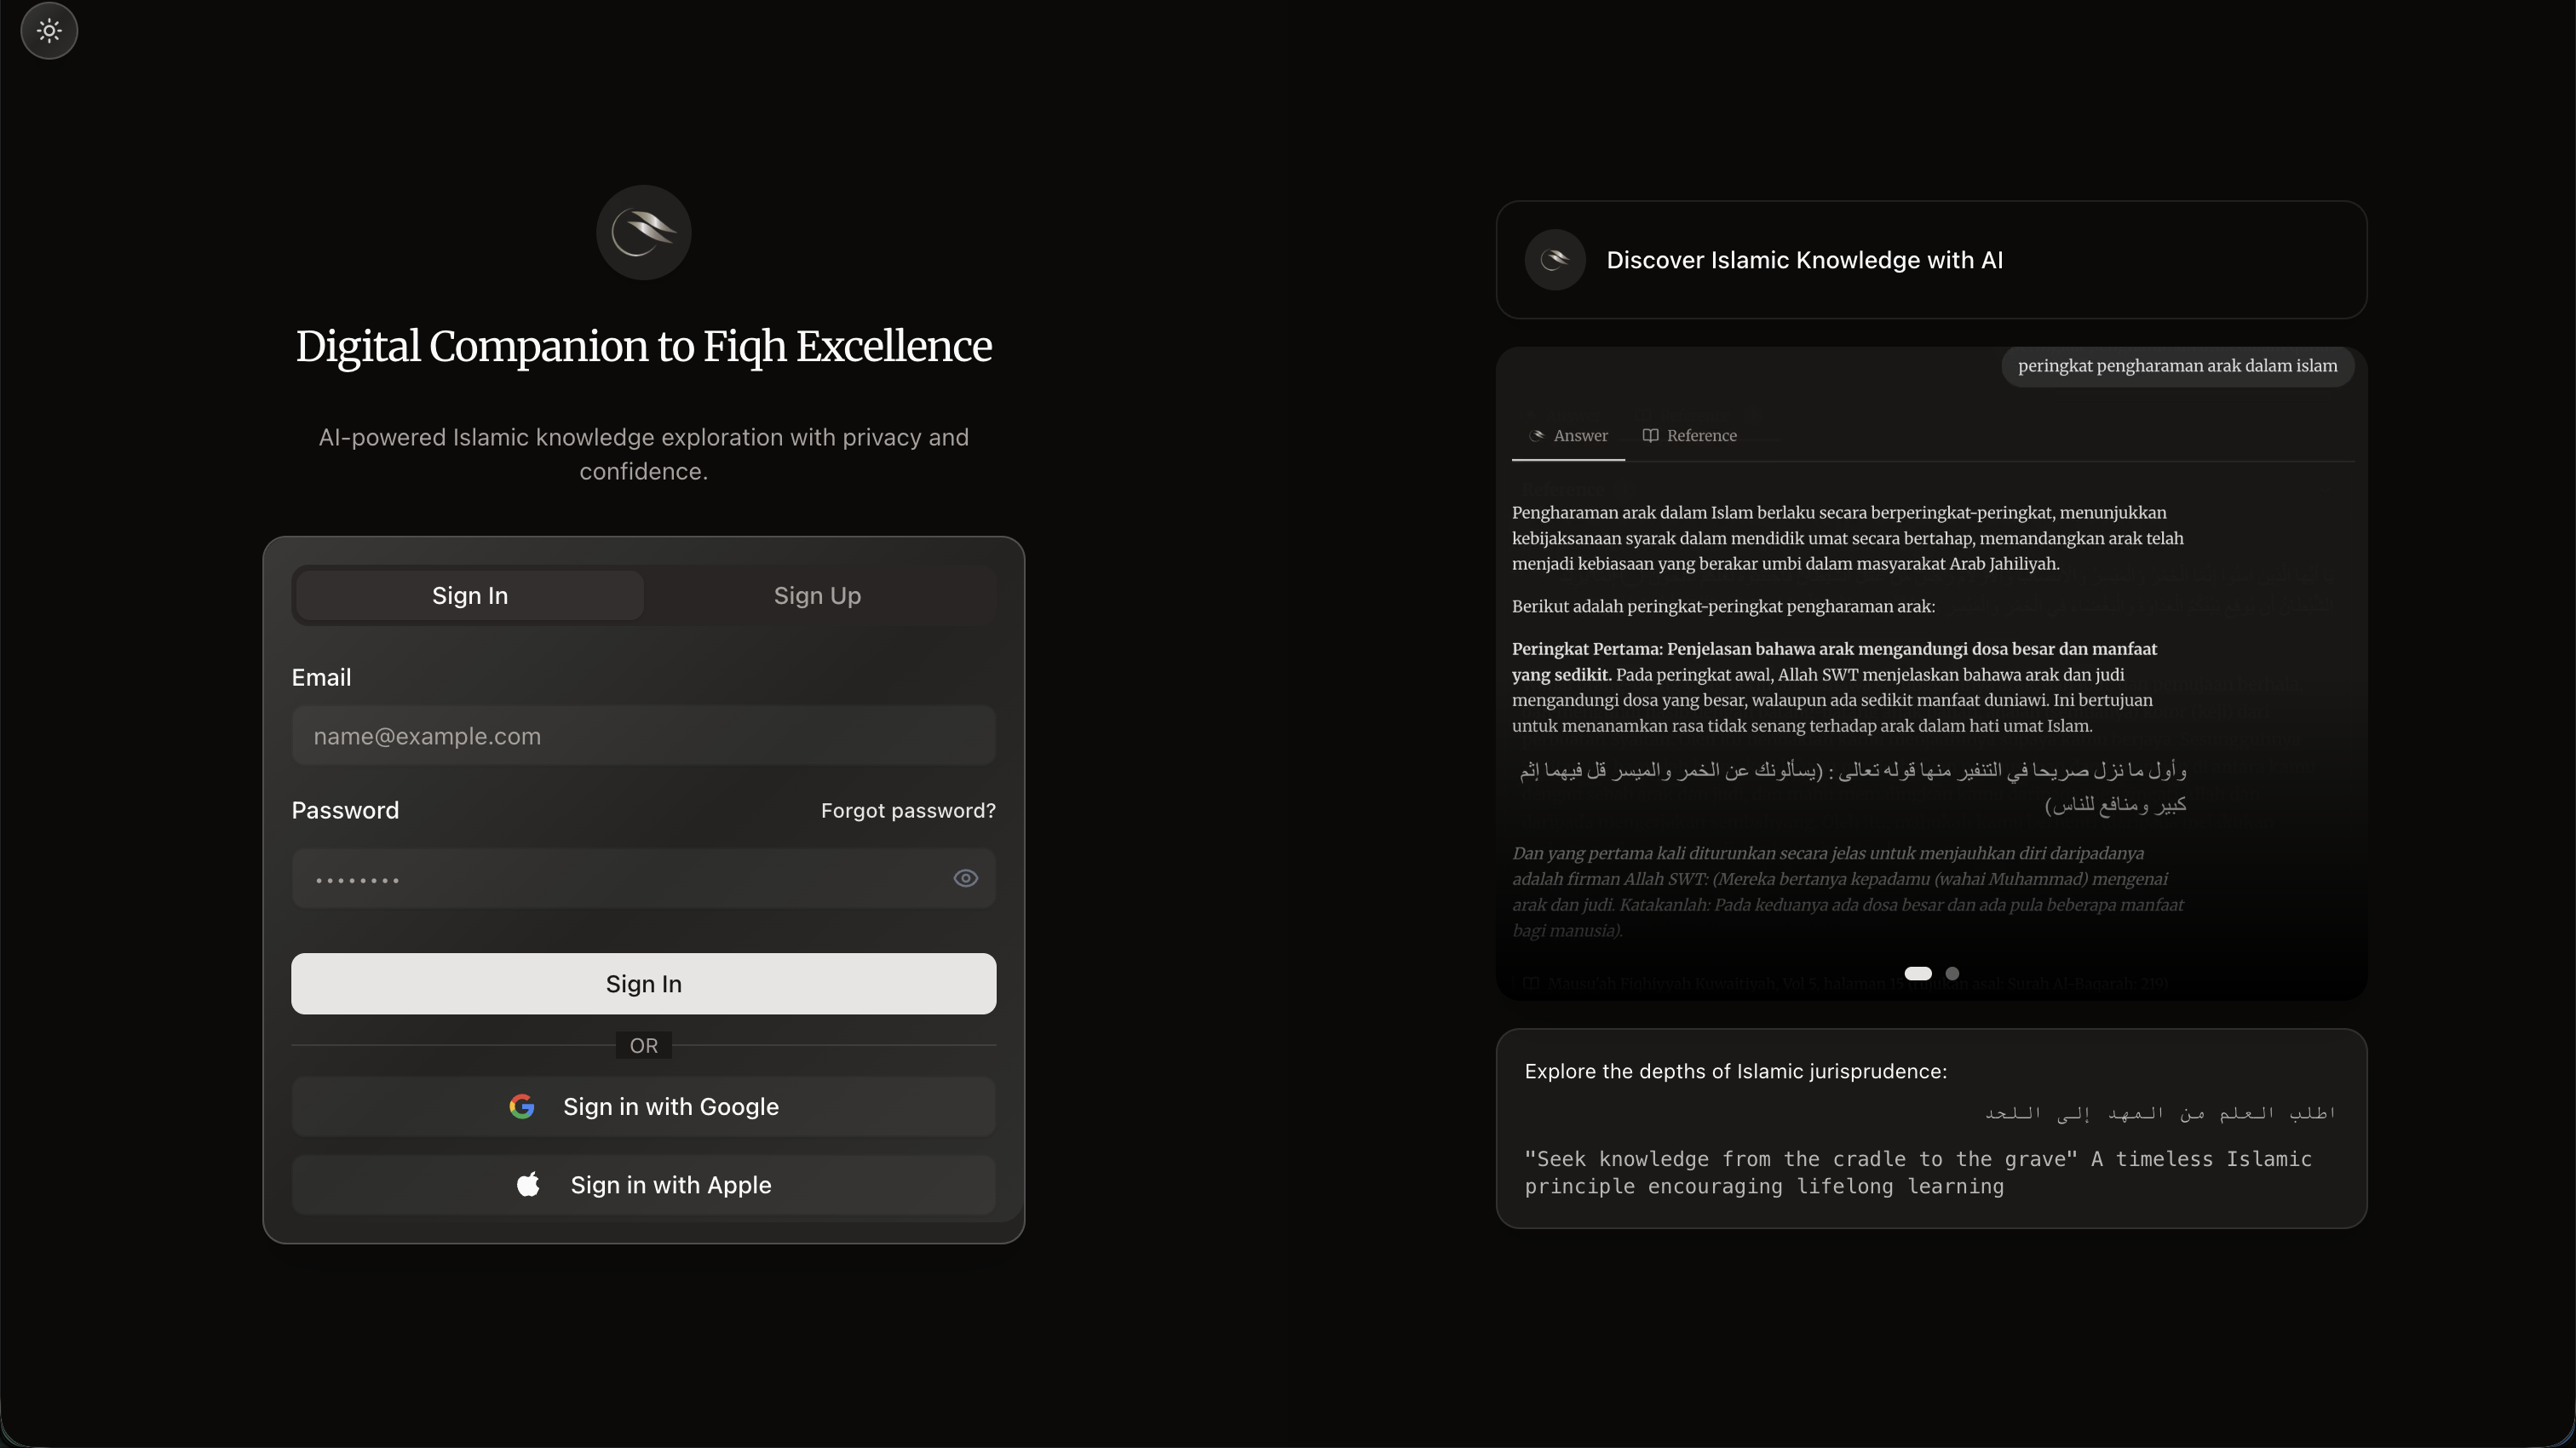
Task: Show password with the eye icon
Action: 965,878
